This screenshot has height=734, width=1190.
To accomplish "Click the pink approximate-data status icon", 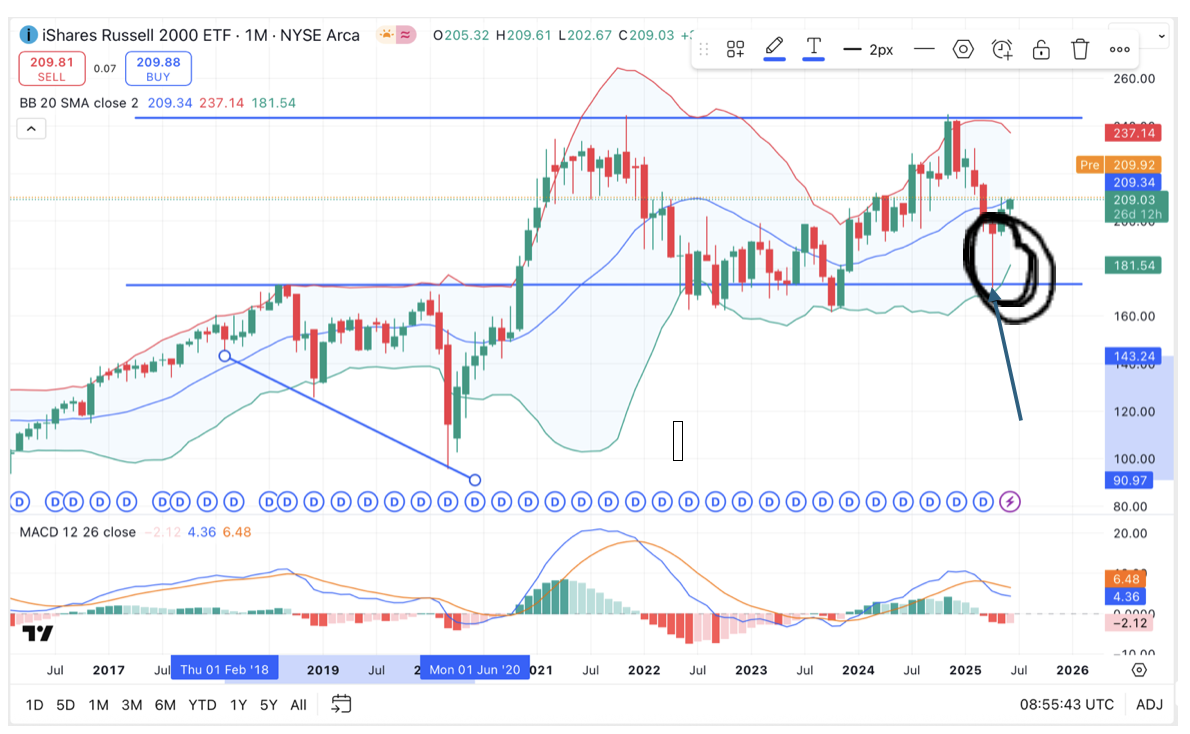I will point(406,35).
